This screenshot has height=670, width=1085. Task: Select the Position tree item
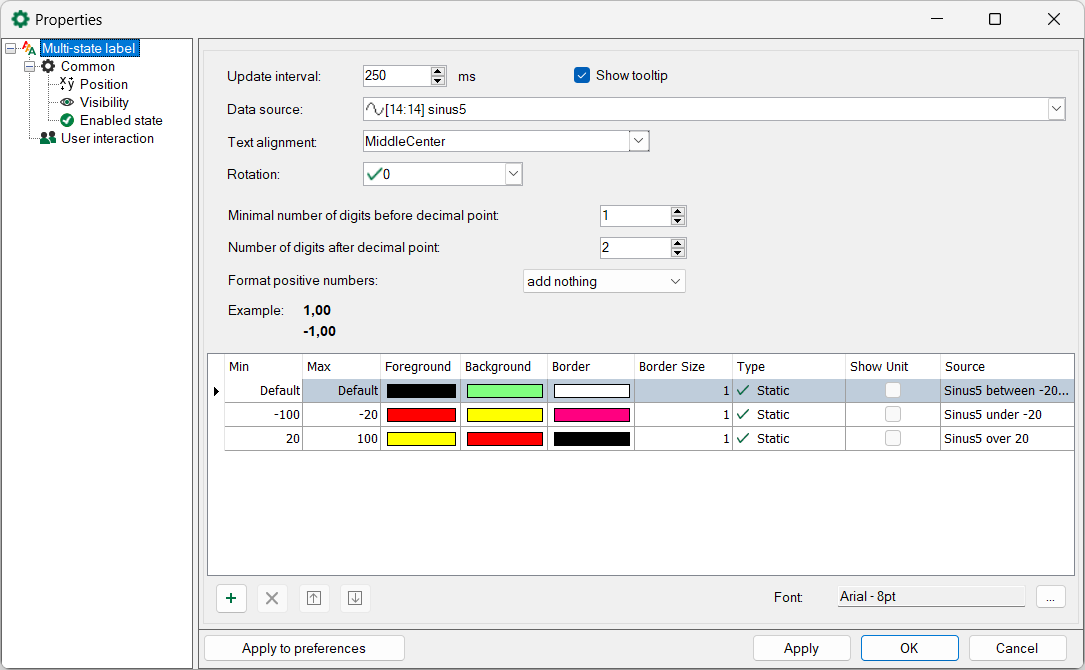103,84
